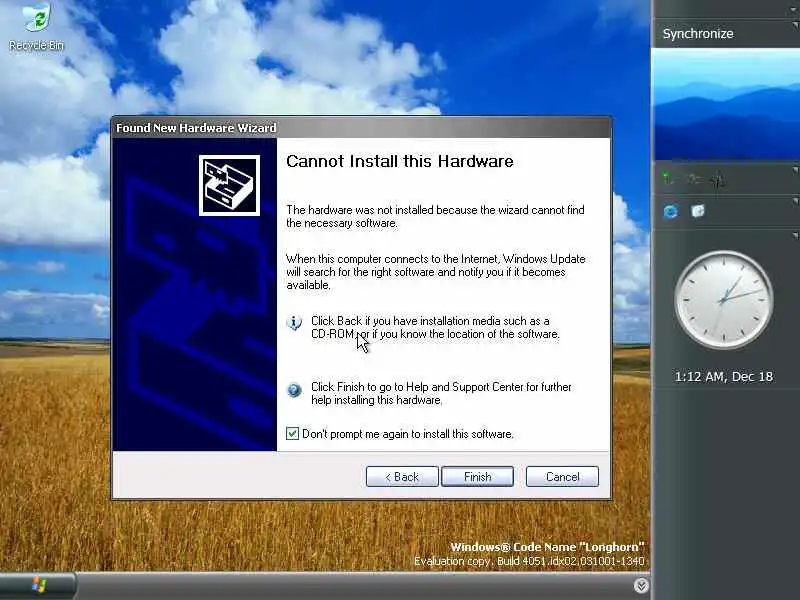Click the analog clock in the sidebar
The width and height of the screenshot is (800, 600).
723,300
